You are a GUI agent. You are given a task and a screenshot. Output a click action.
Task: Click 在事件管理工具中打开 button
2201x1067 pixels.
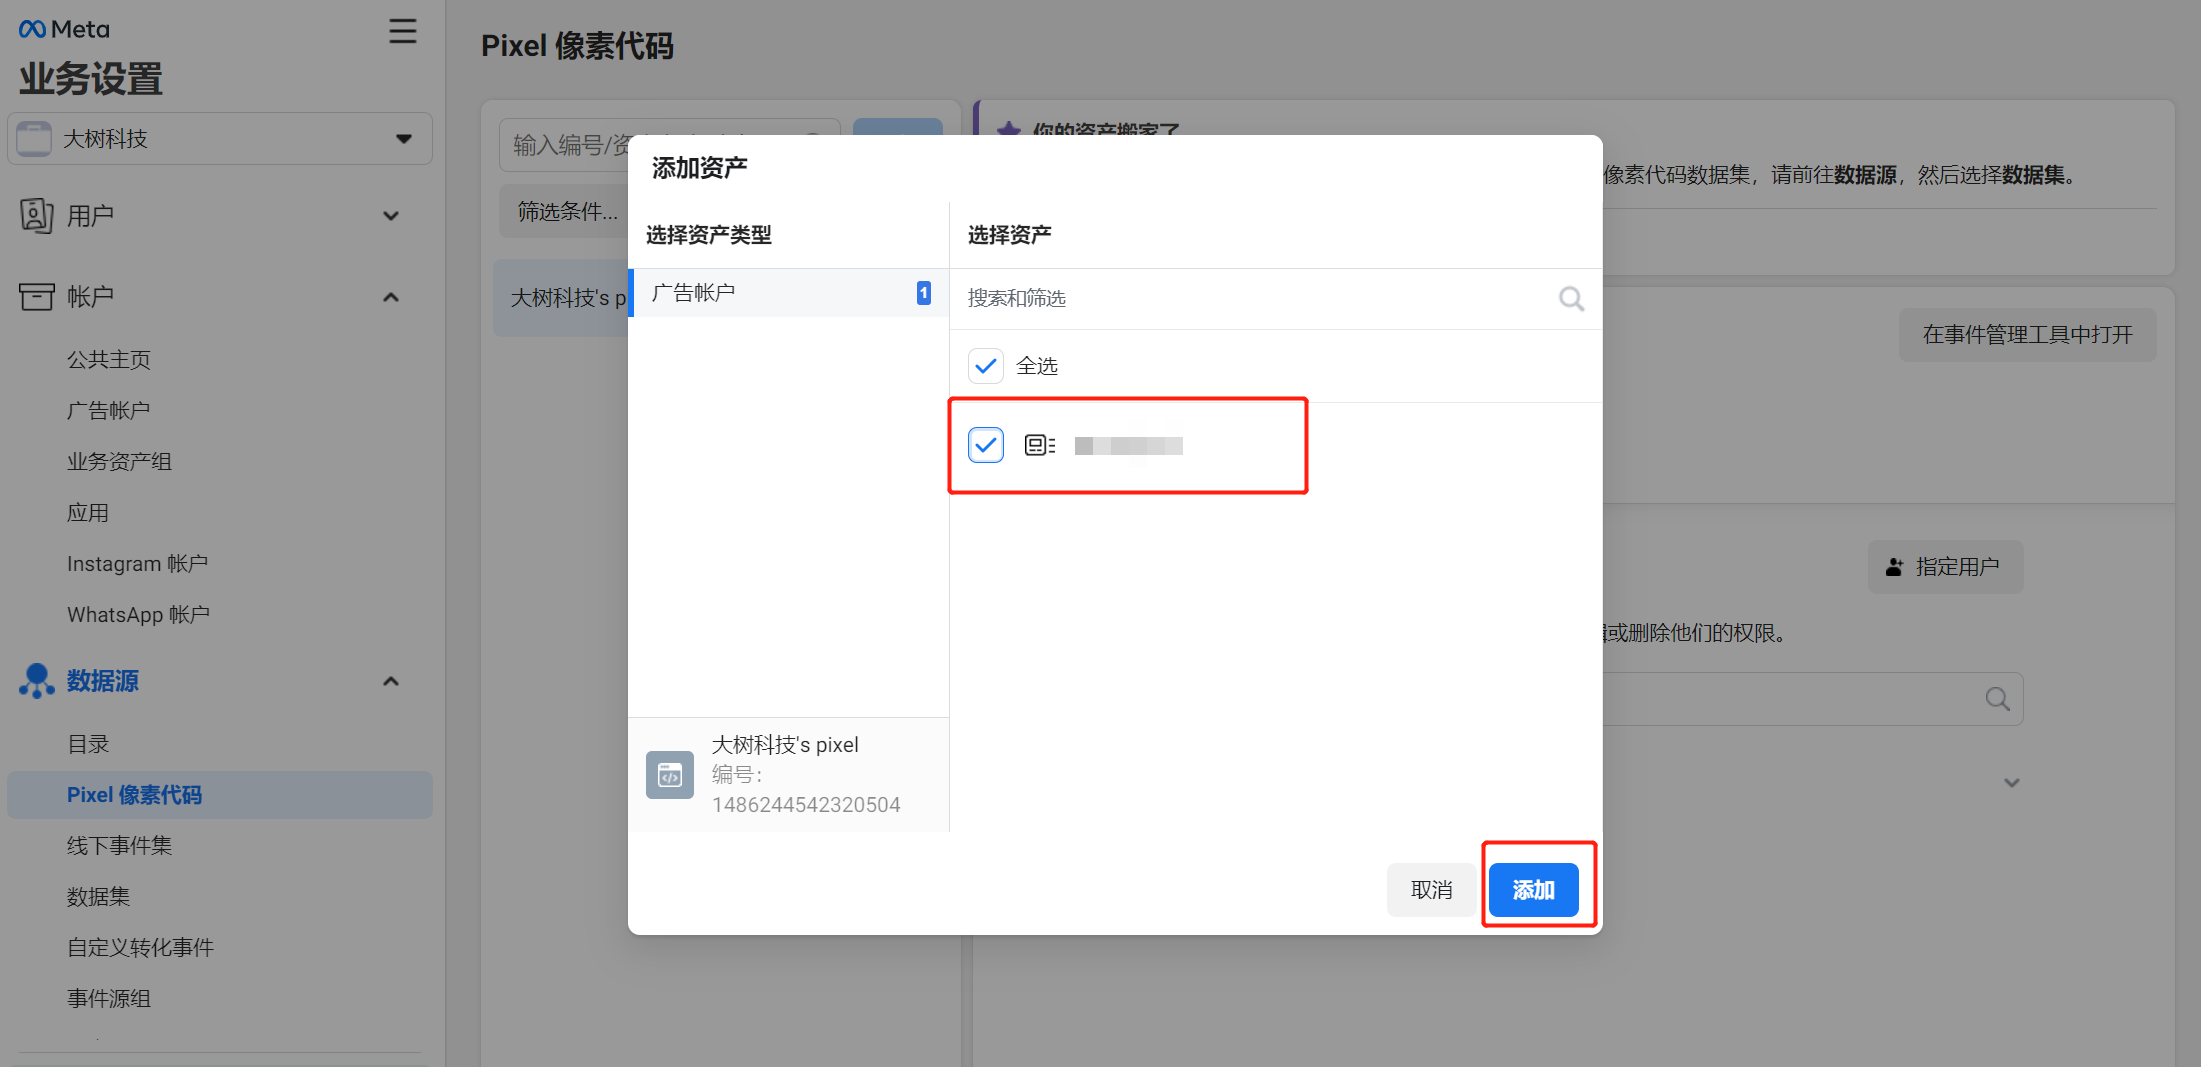tap(2027, 335)
